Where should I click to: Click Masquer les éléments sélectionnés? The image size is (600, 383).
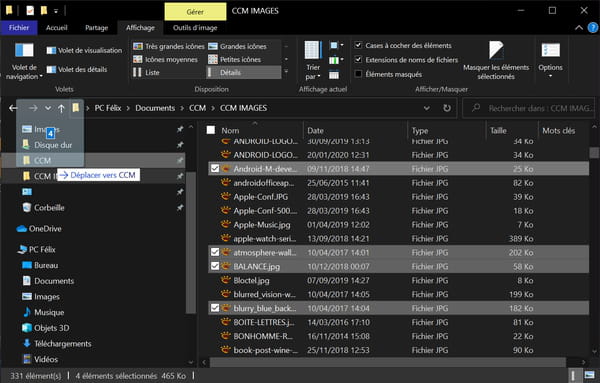[496, 60]
